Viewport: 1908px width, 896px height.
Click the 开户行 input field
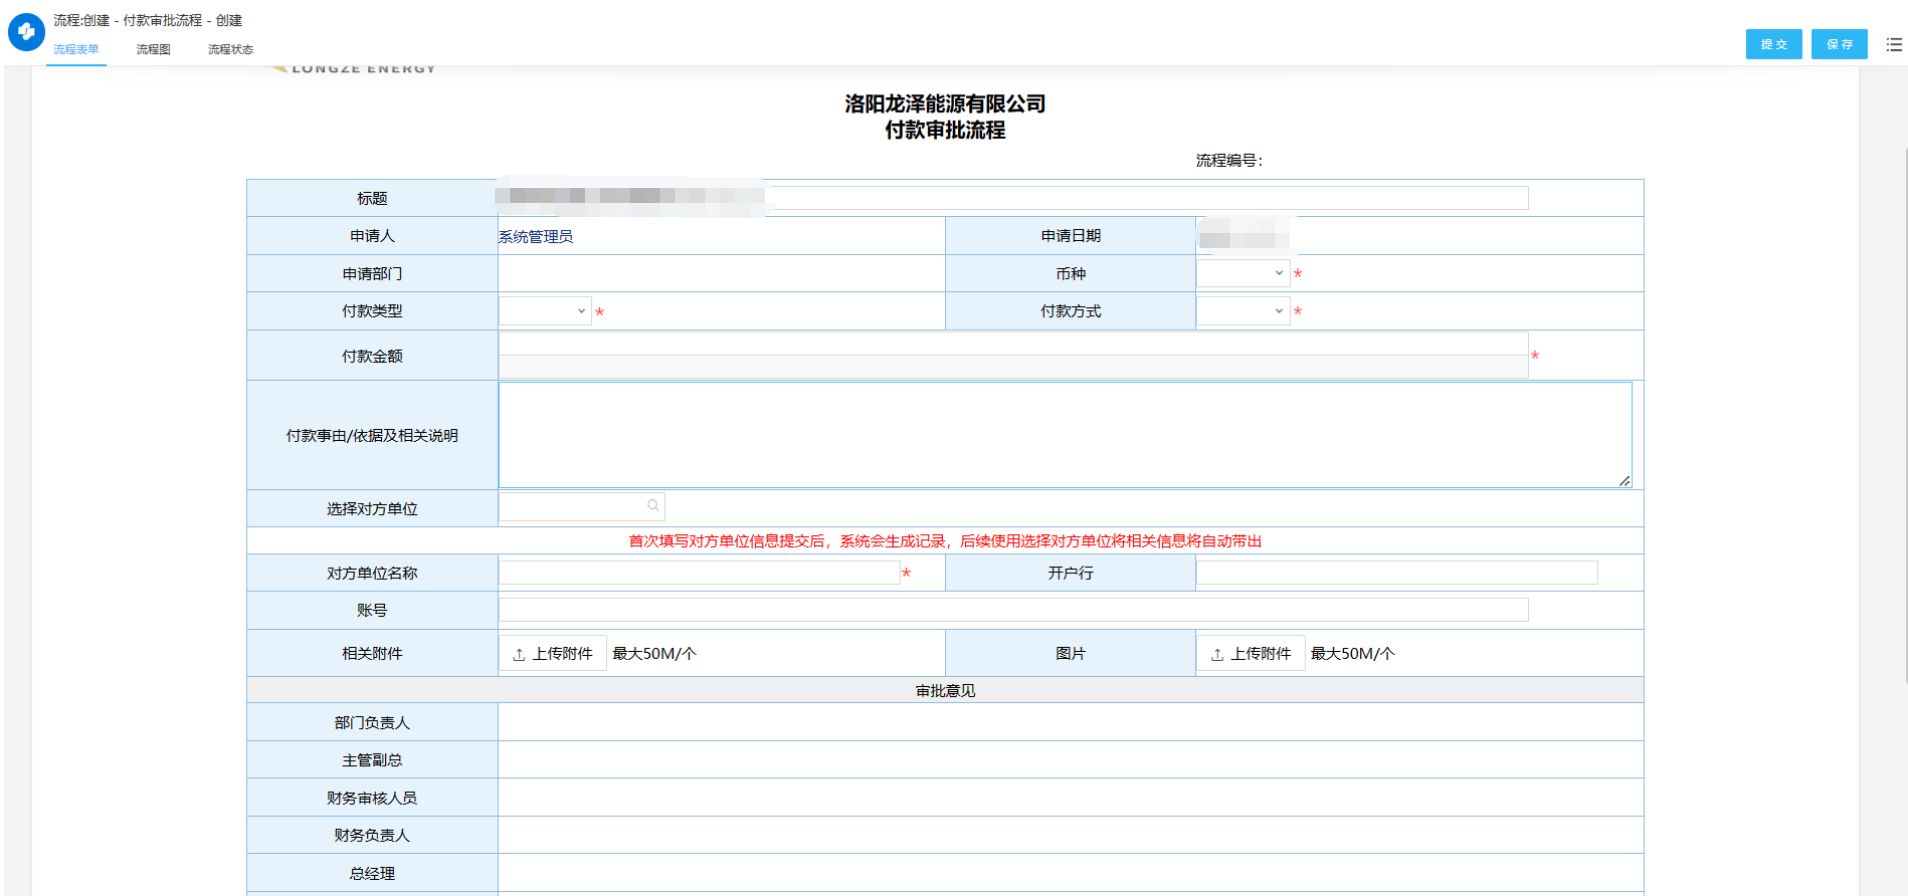coord(1396,573)
